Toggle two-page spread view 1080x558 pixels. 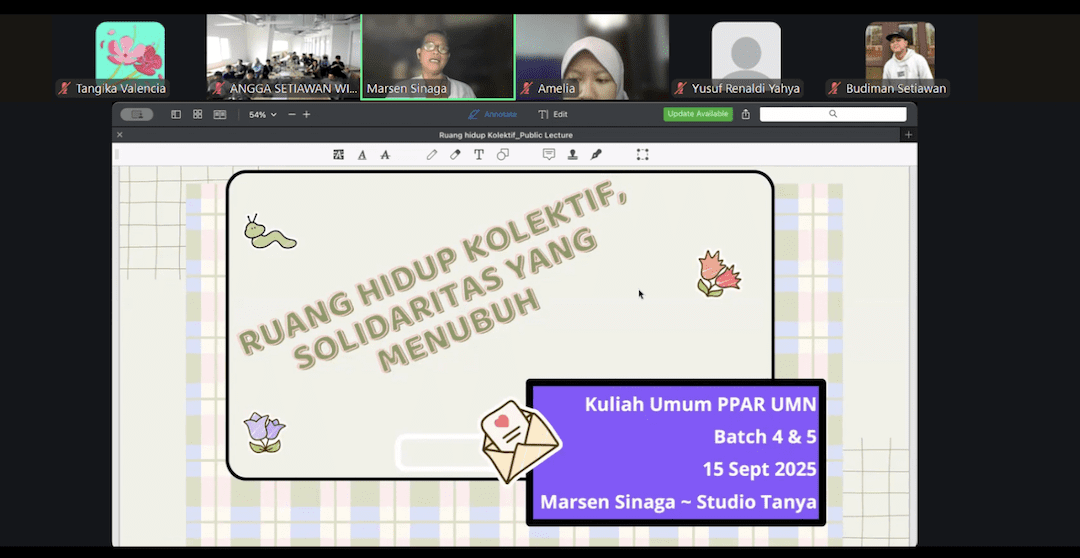220,115
